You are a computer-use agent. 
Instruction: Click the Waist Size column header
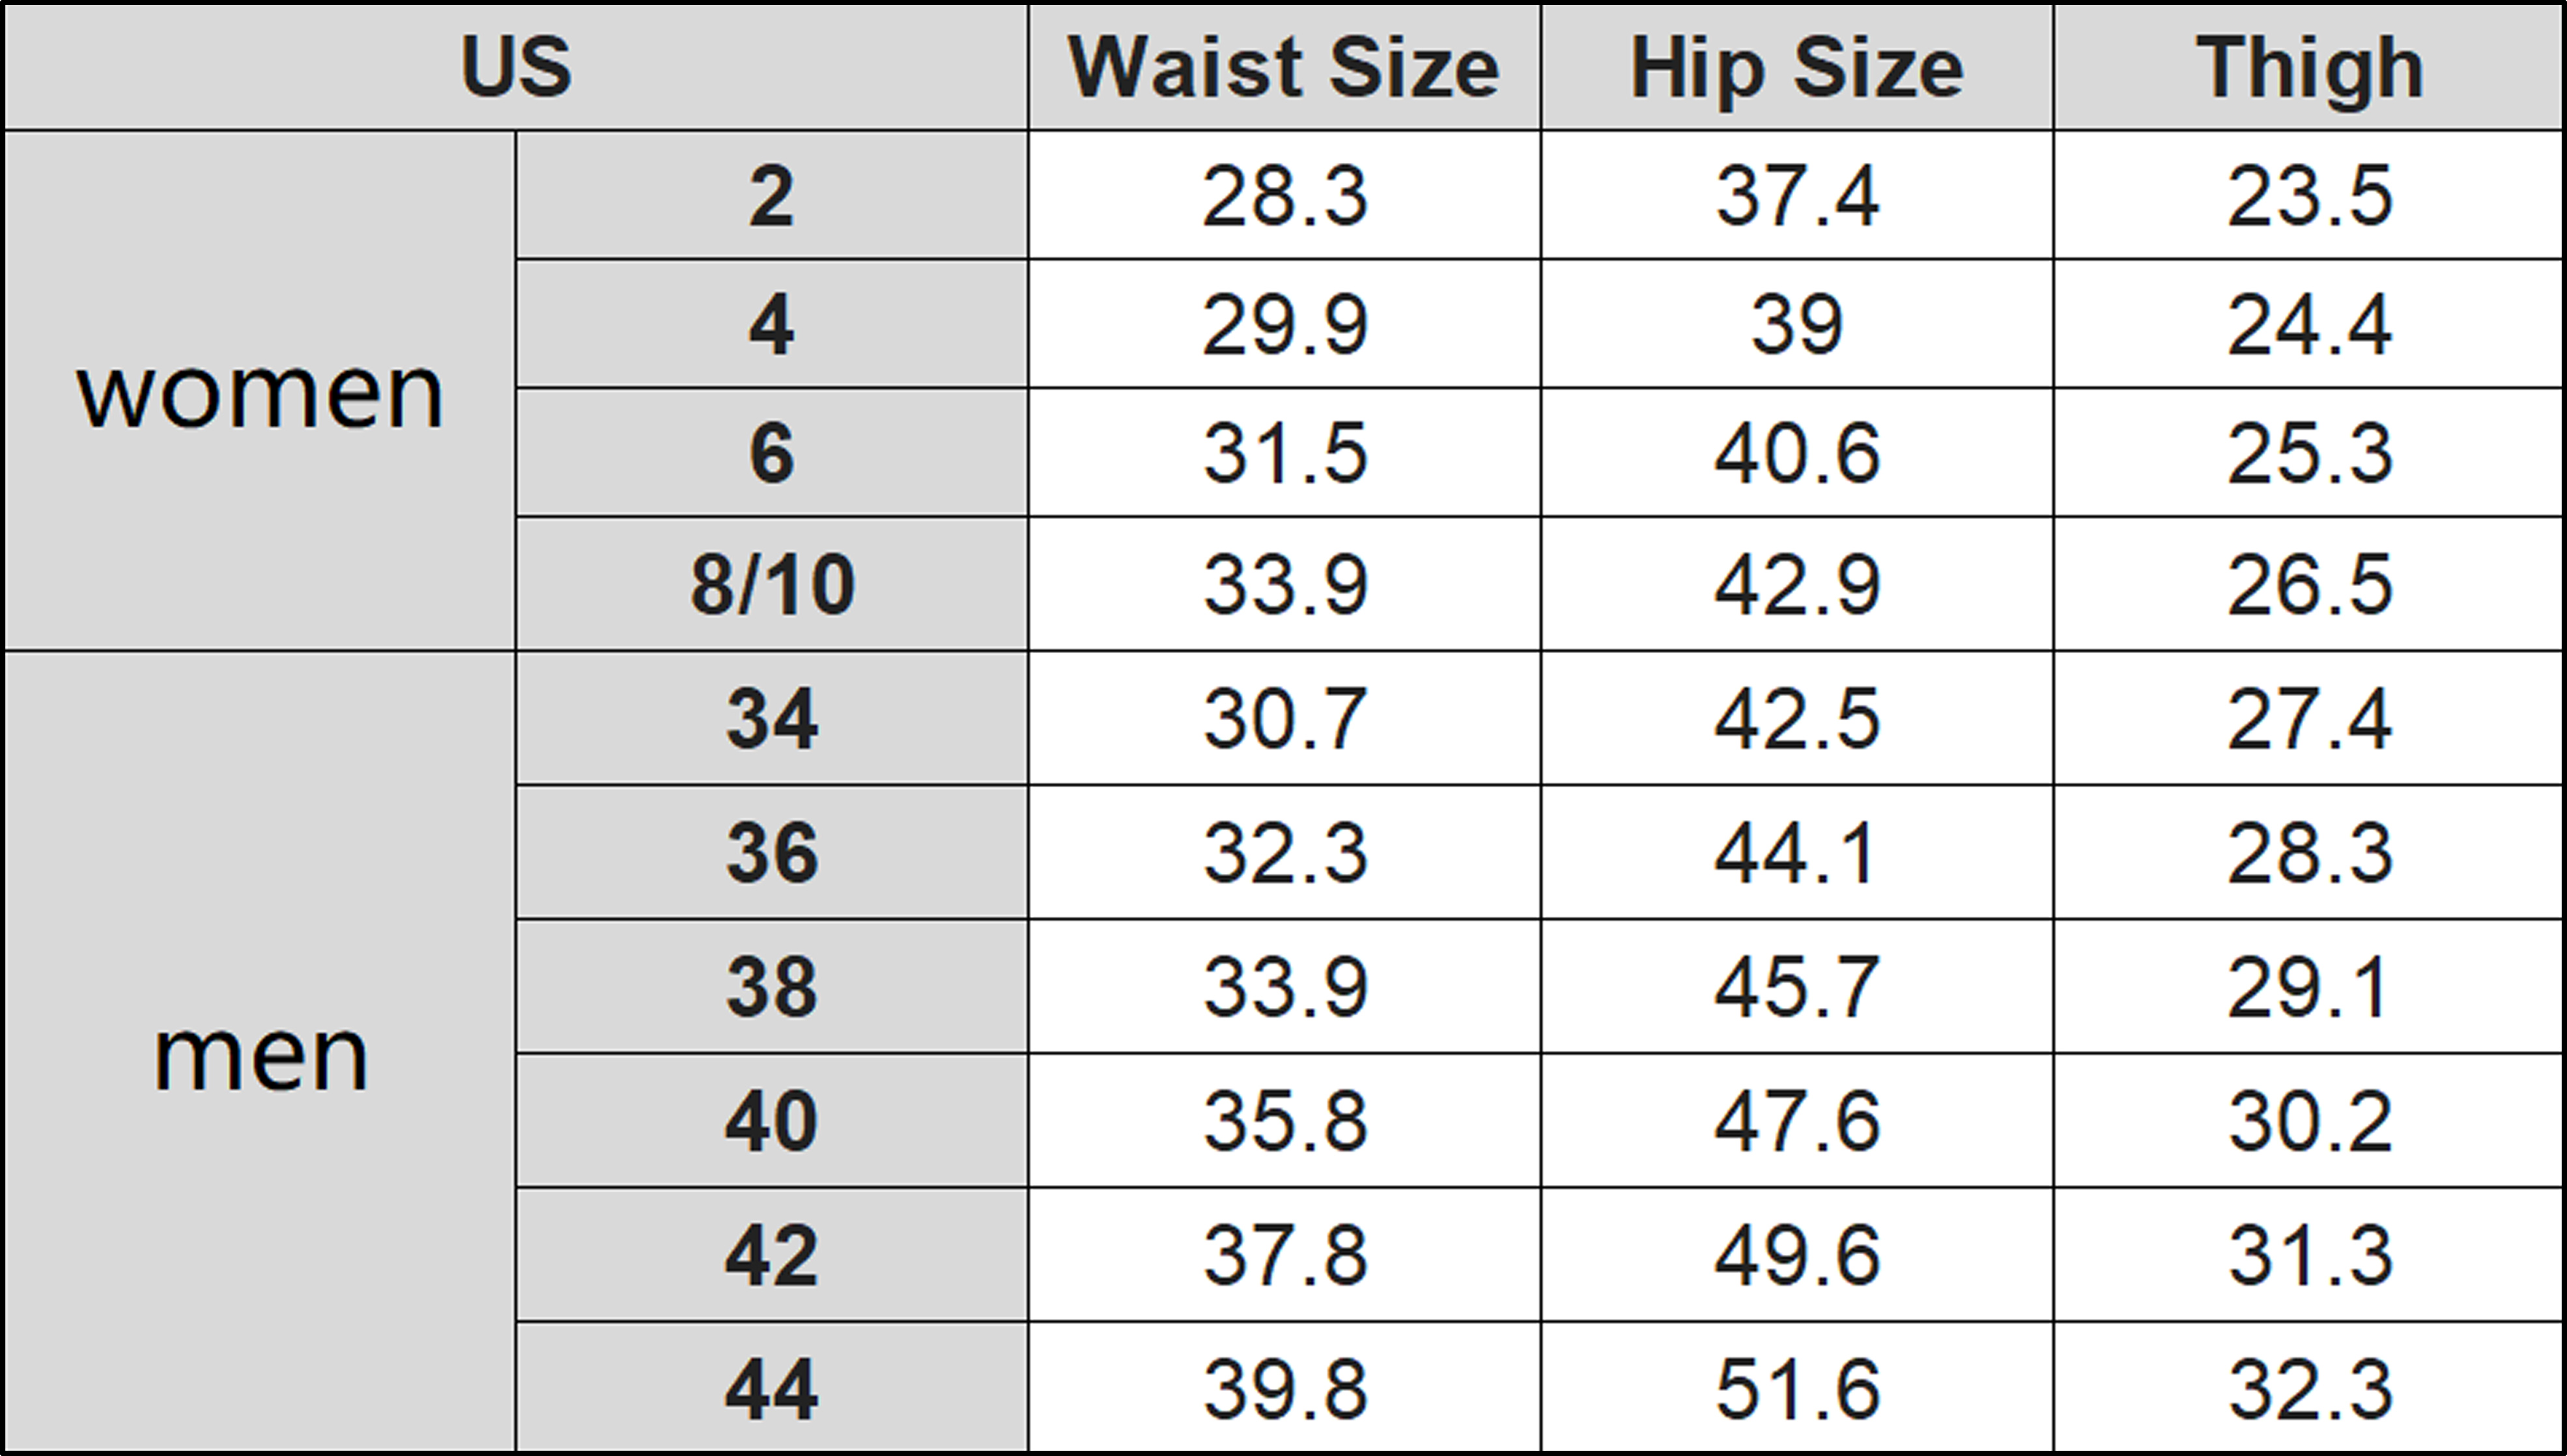[x=1284, y=68]
